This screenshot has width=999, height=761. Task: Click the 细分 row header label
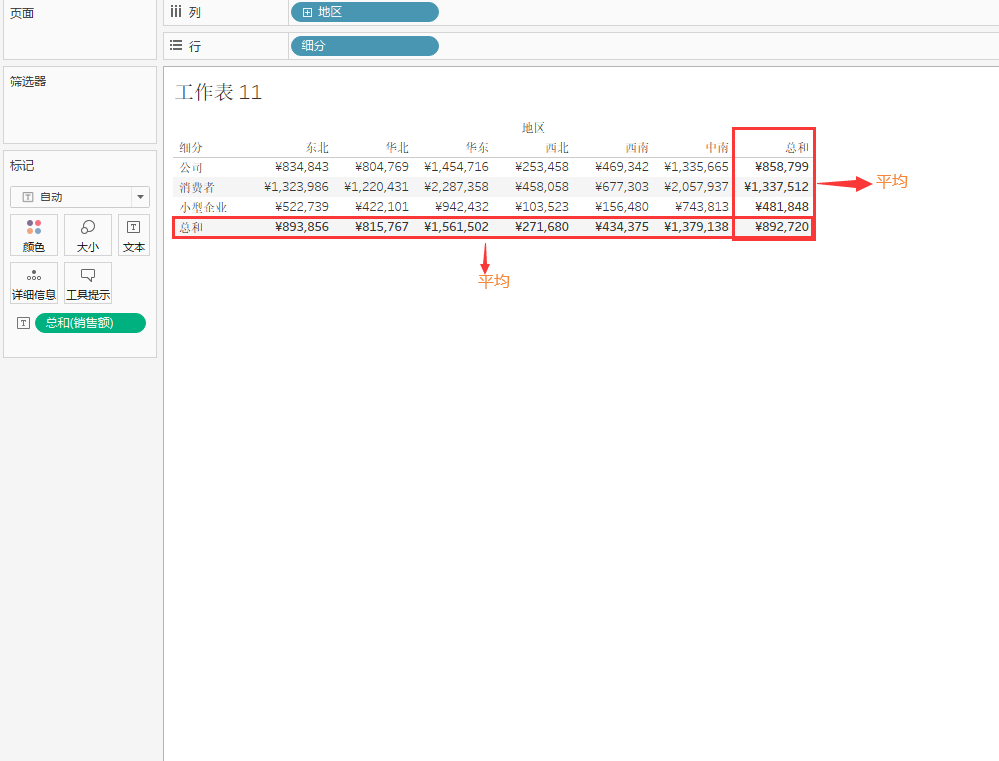[x=190, y=148]
